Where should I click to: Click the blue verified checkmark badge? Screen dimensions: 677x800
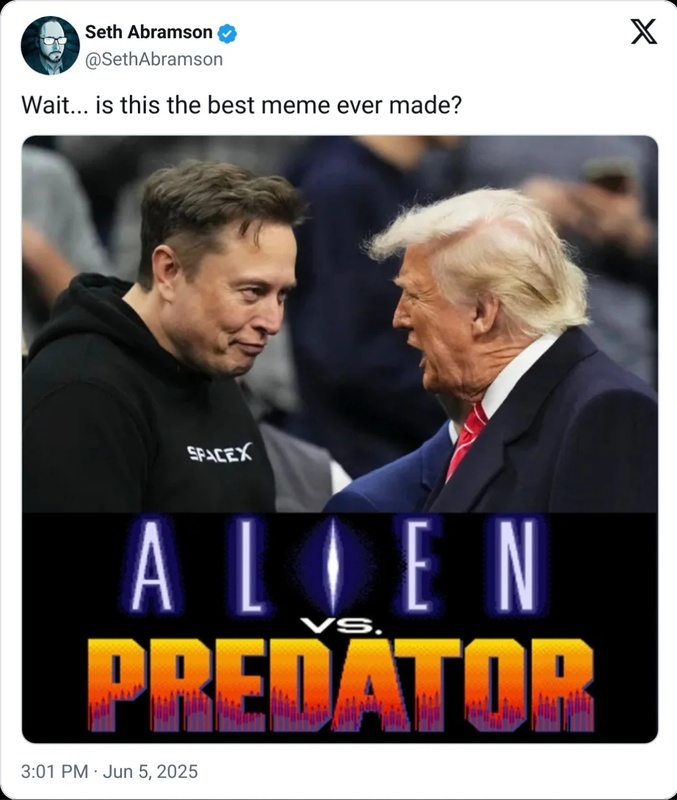227,33
